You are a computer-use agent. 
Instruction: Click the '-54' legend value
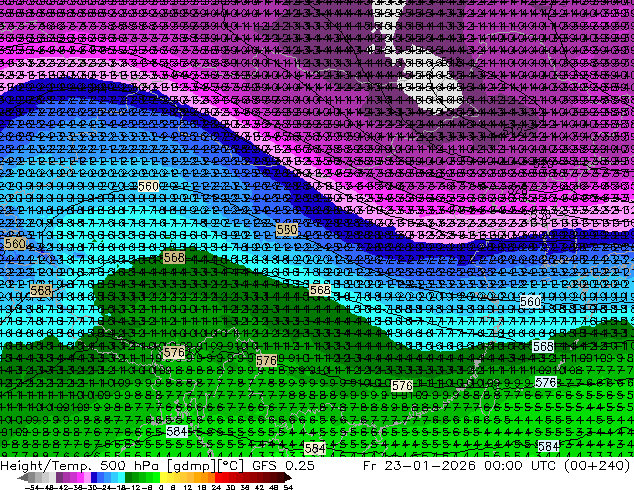point(32,488)
